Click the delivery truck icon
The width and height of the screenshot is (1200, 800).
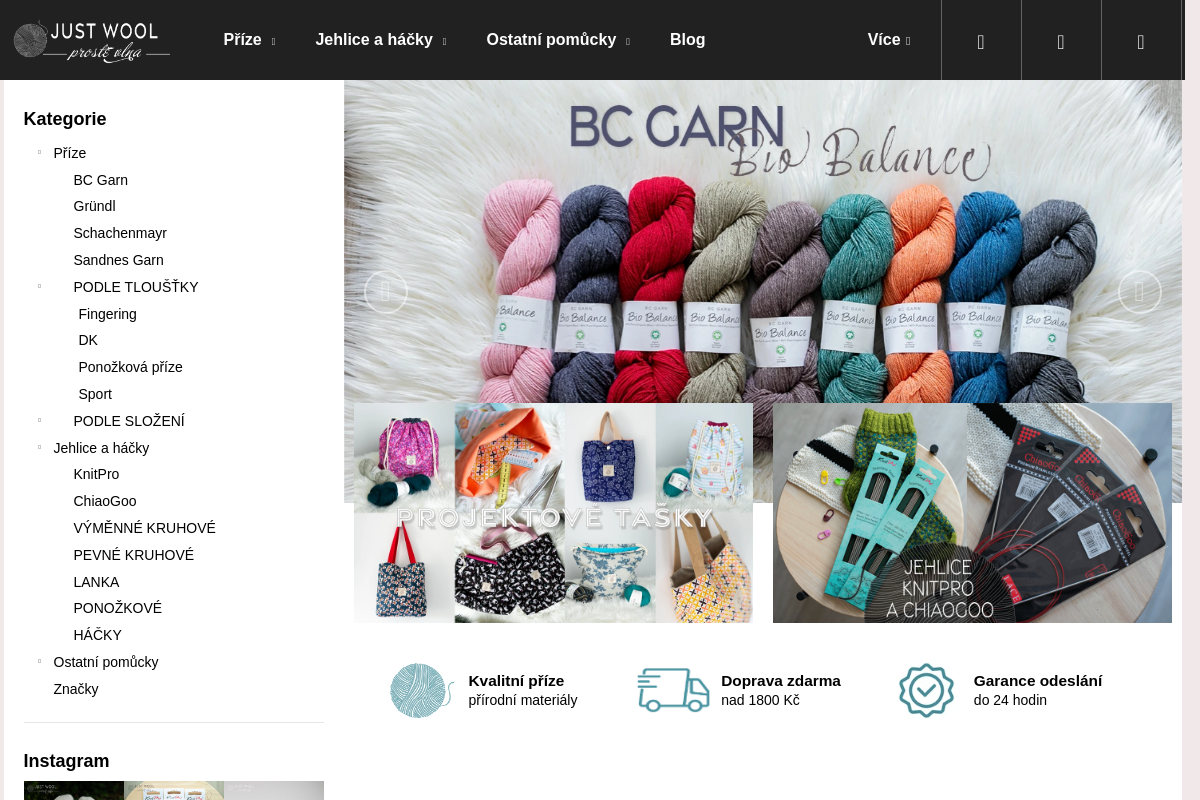coord(673,690)
